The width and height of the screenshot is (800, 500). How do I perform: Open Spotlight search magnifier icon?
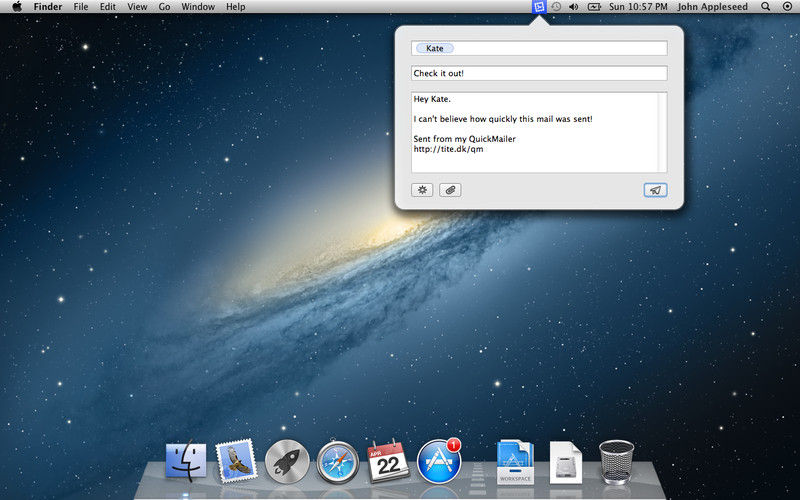pos(765,7)
